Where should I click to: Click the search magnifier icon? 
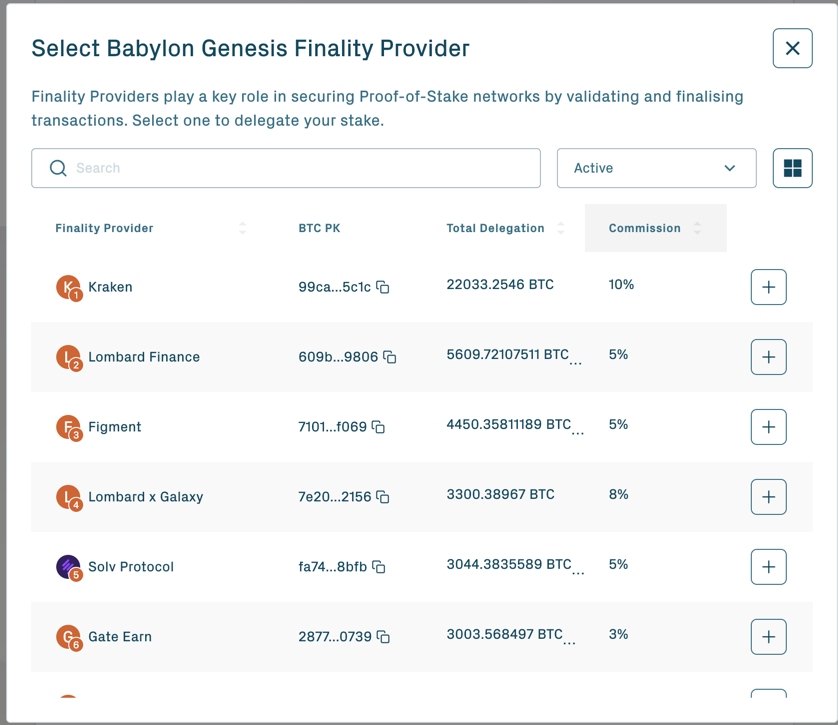(58, 168)
